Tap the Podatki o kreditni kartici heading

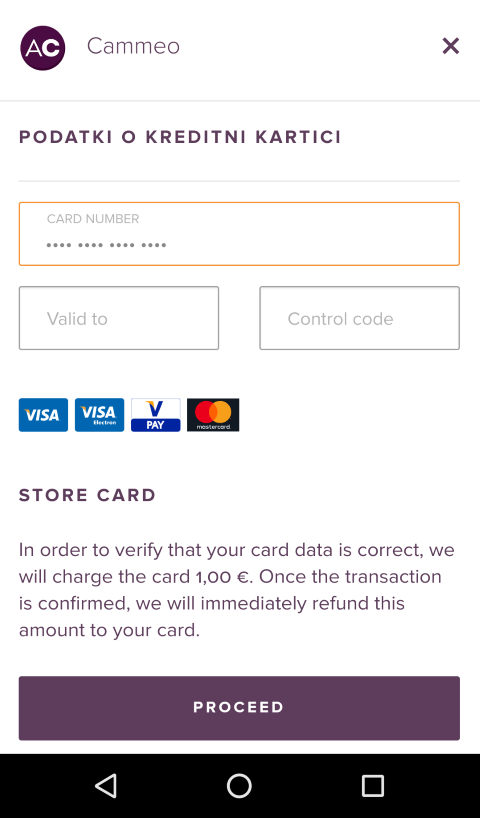[180, 137]
